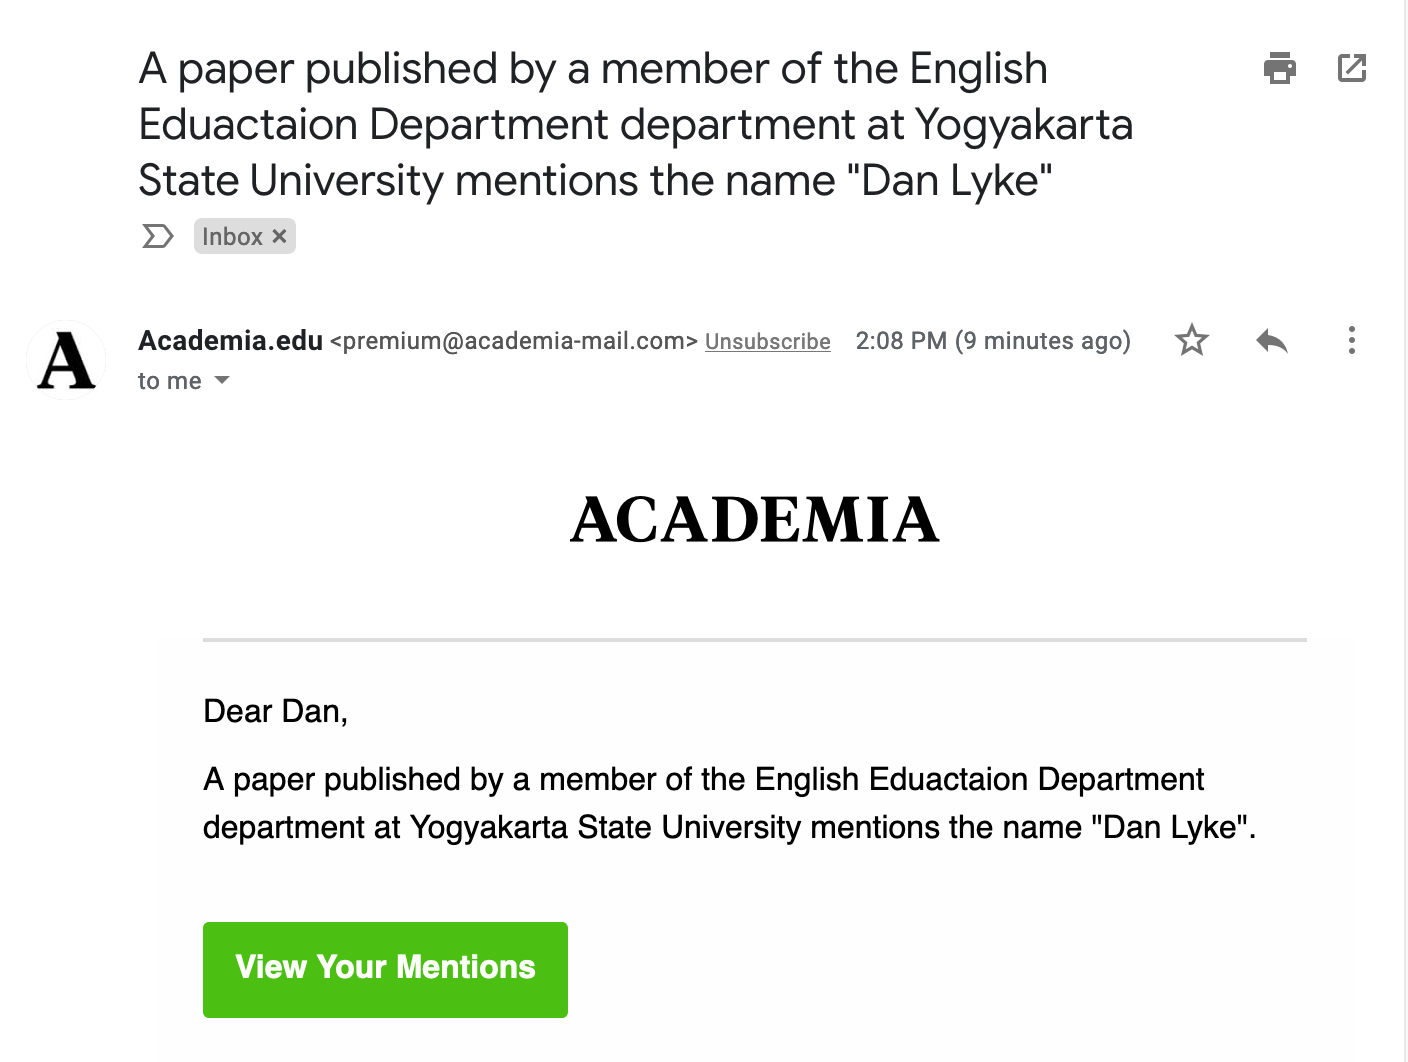Open the three-dot More options menu
Viewport: 1408px width, 1062px height.
point(1351,341)
